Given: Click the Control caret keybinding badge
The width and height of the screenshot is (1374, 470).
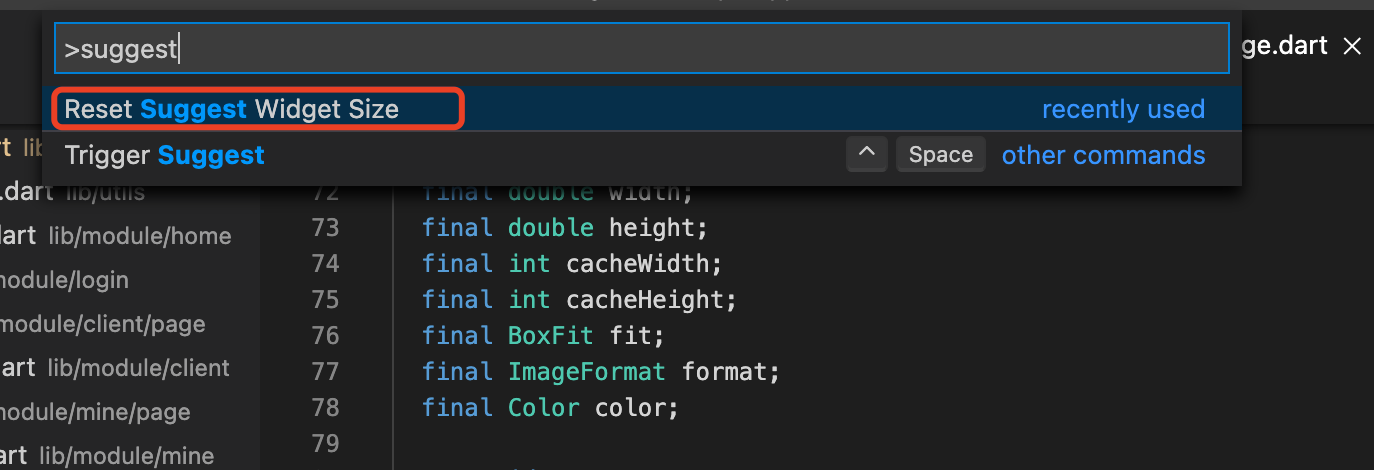Looking at the screenshot, I should coord(867,155).
